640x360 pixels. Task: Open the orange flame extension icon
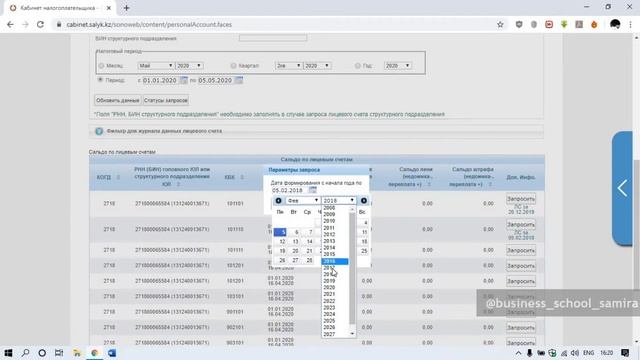(x=594, y=24)
